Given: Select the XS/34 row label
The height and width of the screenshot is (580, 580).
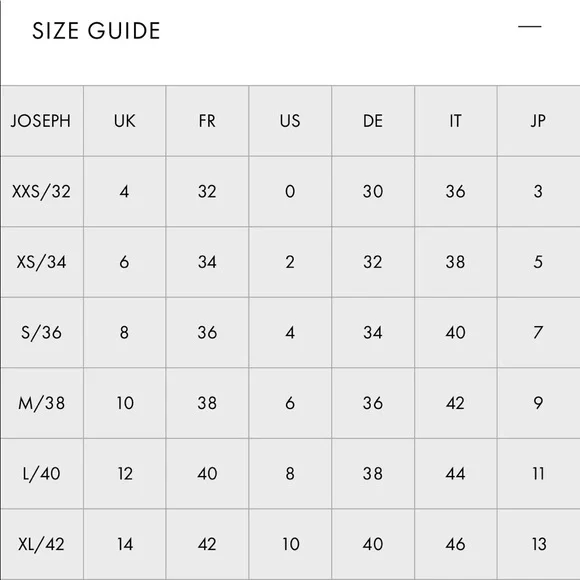Looking at the screenshot, I should (x=41, y=262).
